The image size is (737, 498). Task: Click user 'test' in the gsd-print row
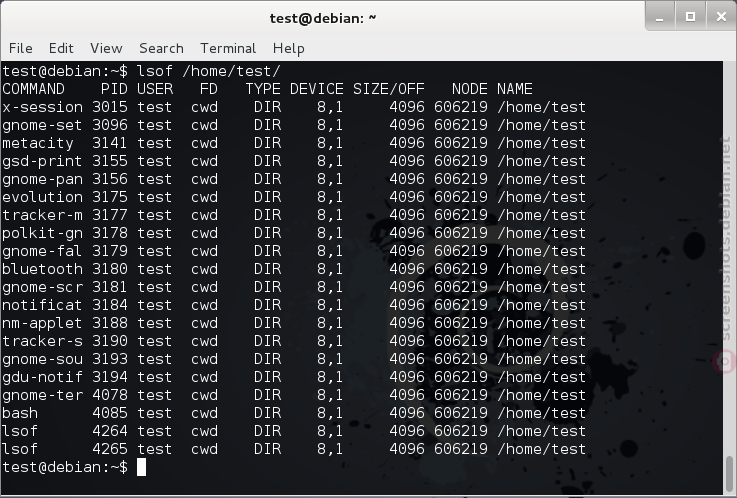point(155,161)
